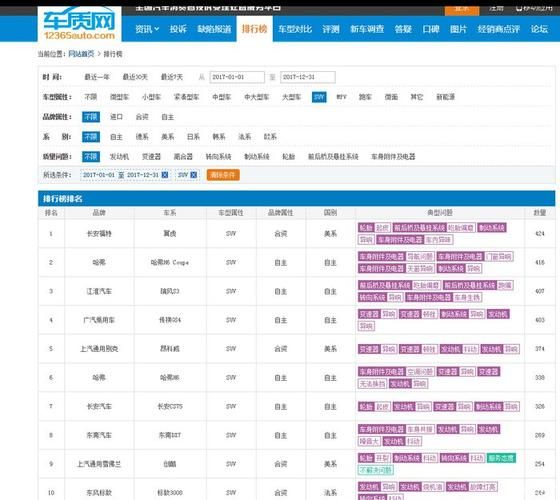Click the 网站首页 breadcrumb link

pyautogui.click(x=81, y=54)
